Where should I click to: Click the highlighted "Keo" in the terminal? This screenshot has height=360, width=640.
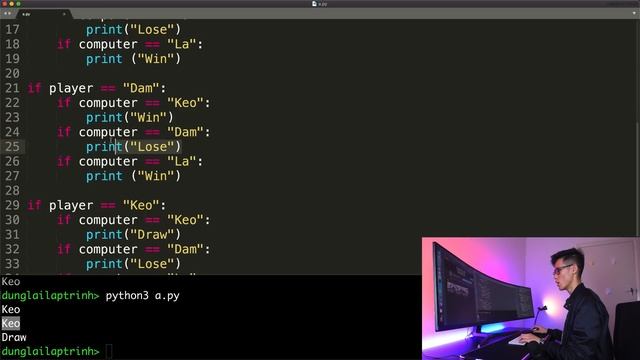(11, 323)
